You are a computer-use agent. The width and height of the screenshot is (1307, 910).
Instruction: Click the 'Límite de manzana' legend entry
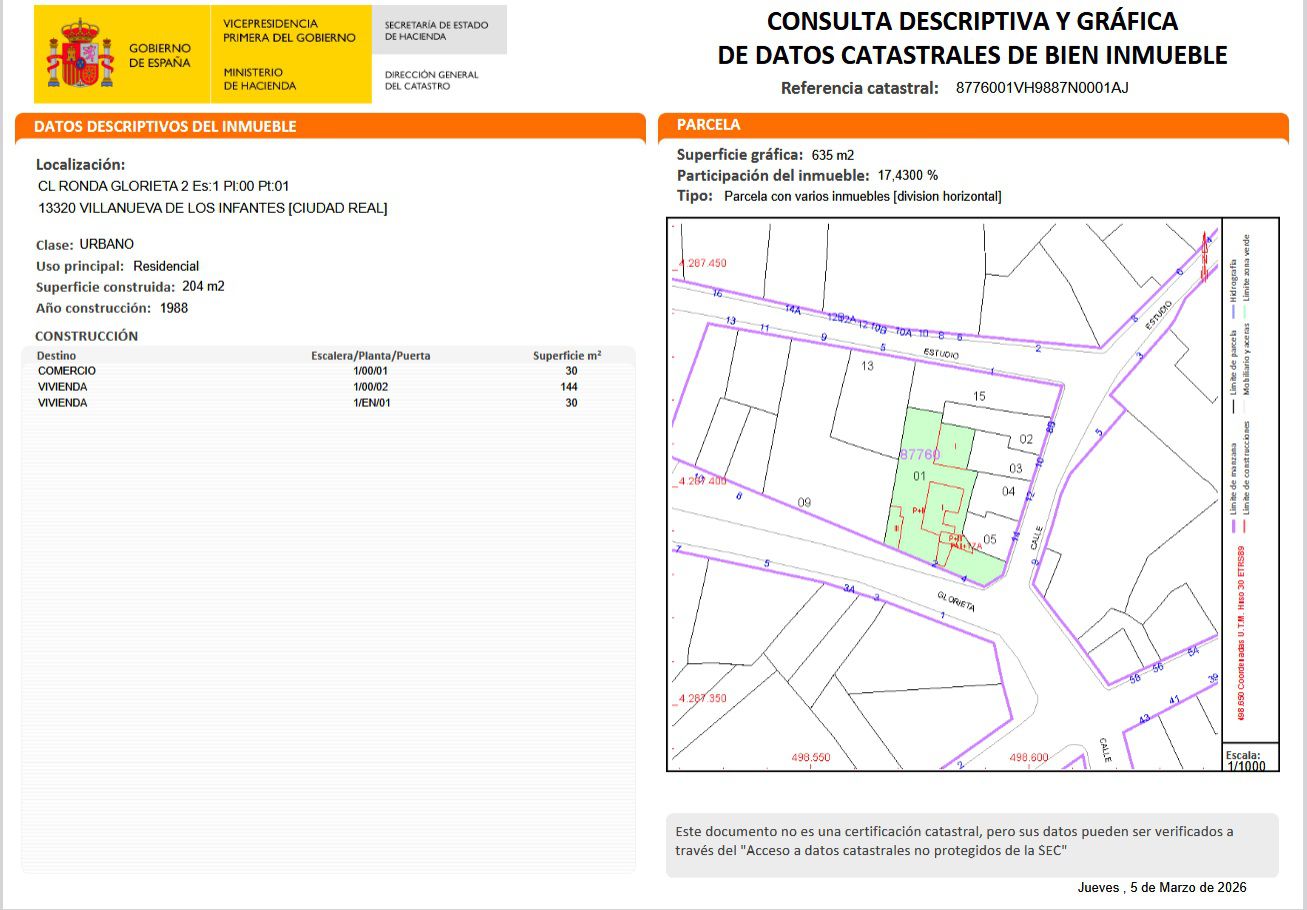[x=1234, y=490]
